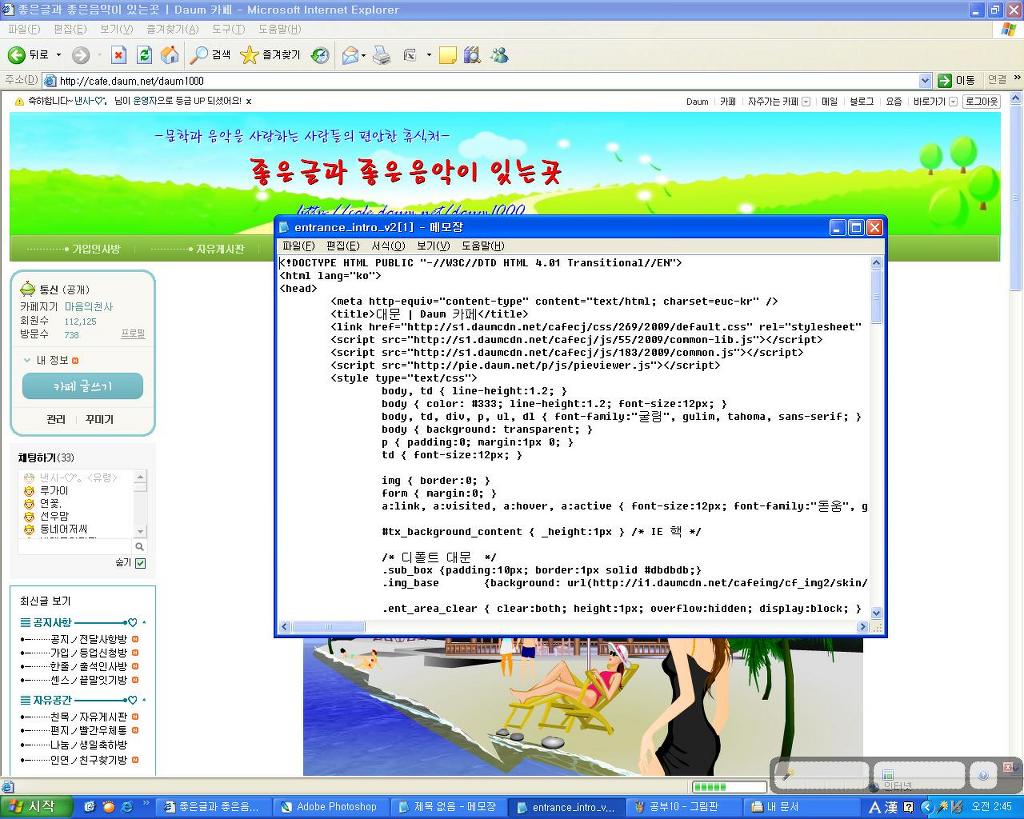Open the address bar dropdown arrow
This screenshot has width=1024, height=819.
[x=925, y=80]
